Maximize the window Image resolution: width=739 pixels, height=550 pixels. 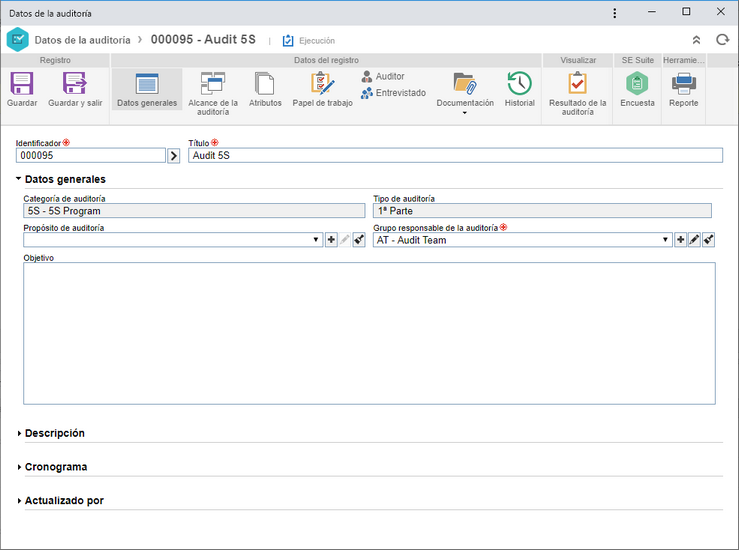click(x=686, y=12)
